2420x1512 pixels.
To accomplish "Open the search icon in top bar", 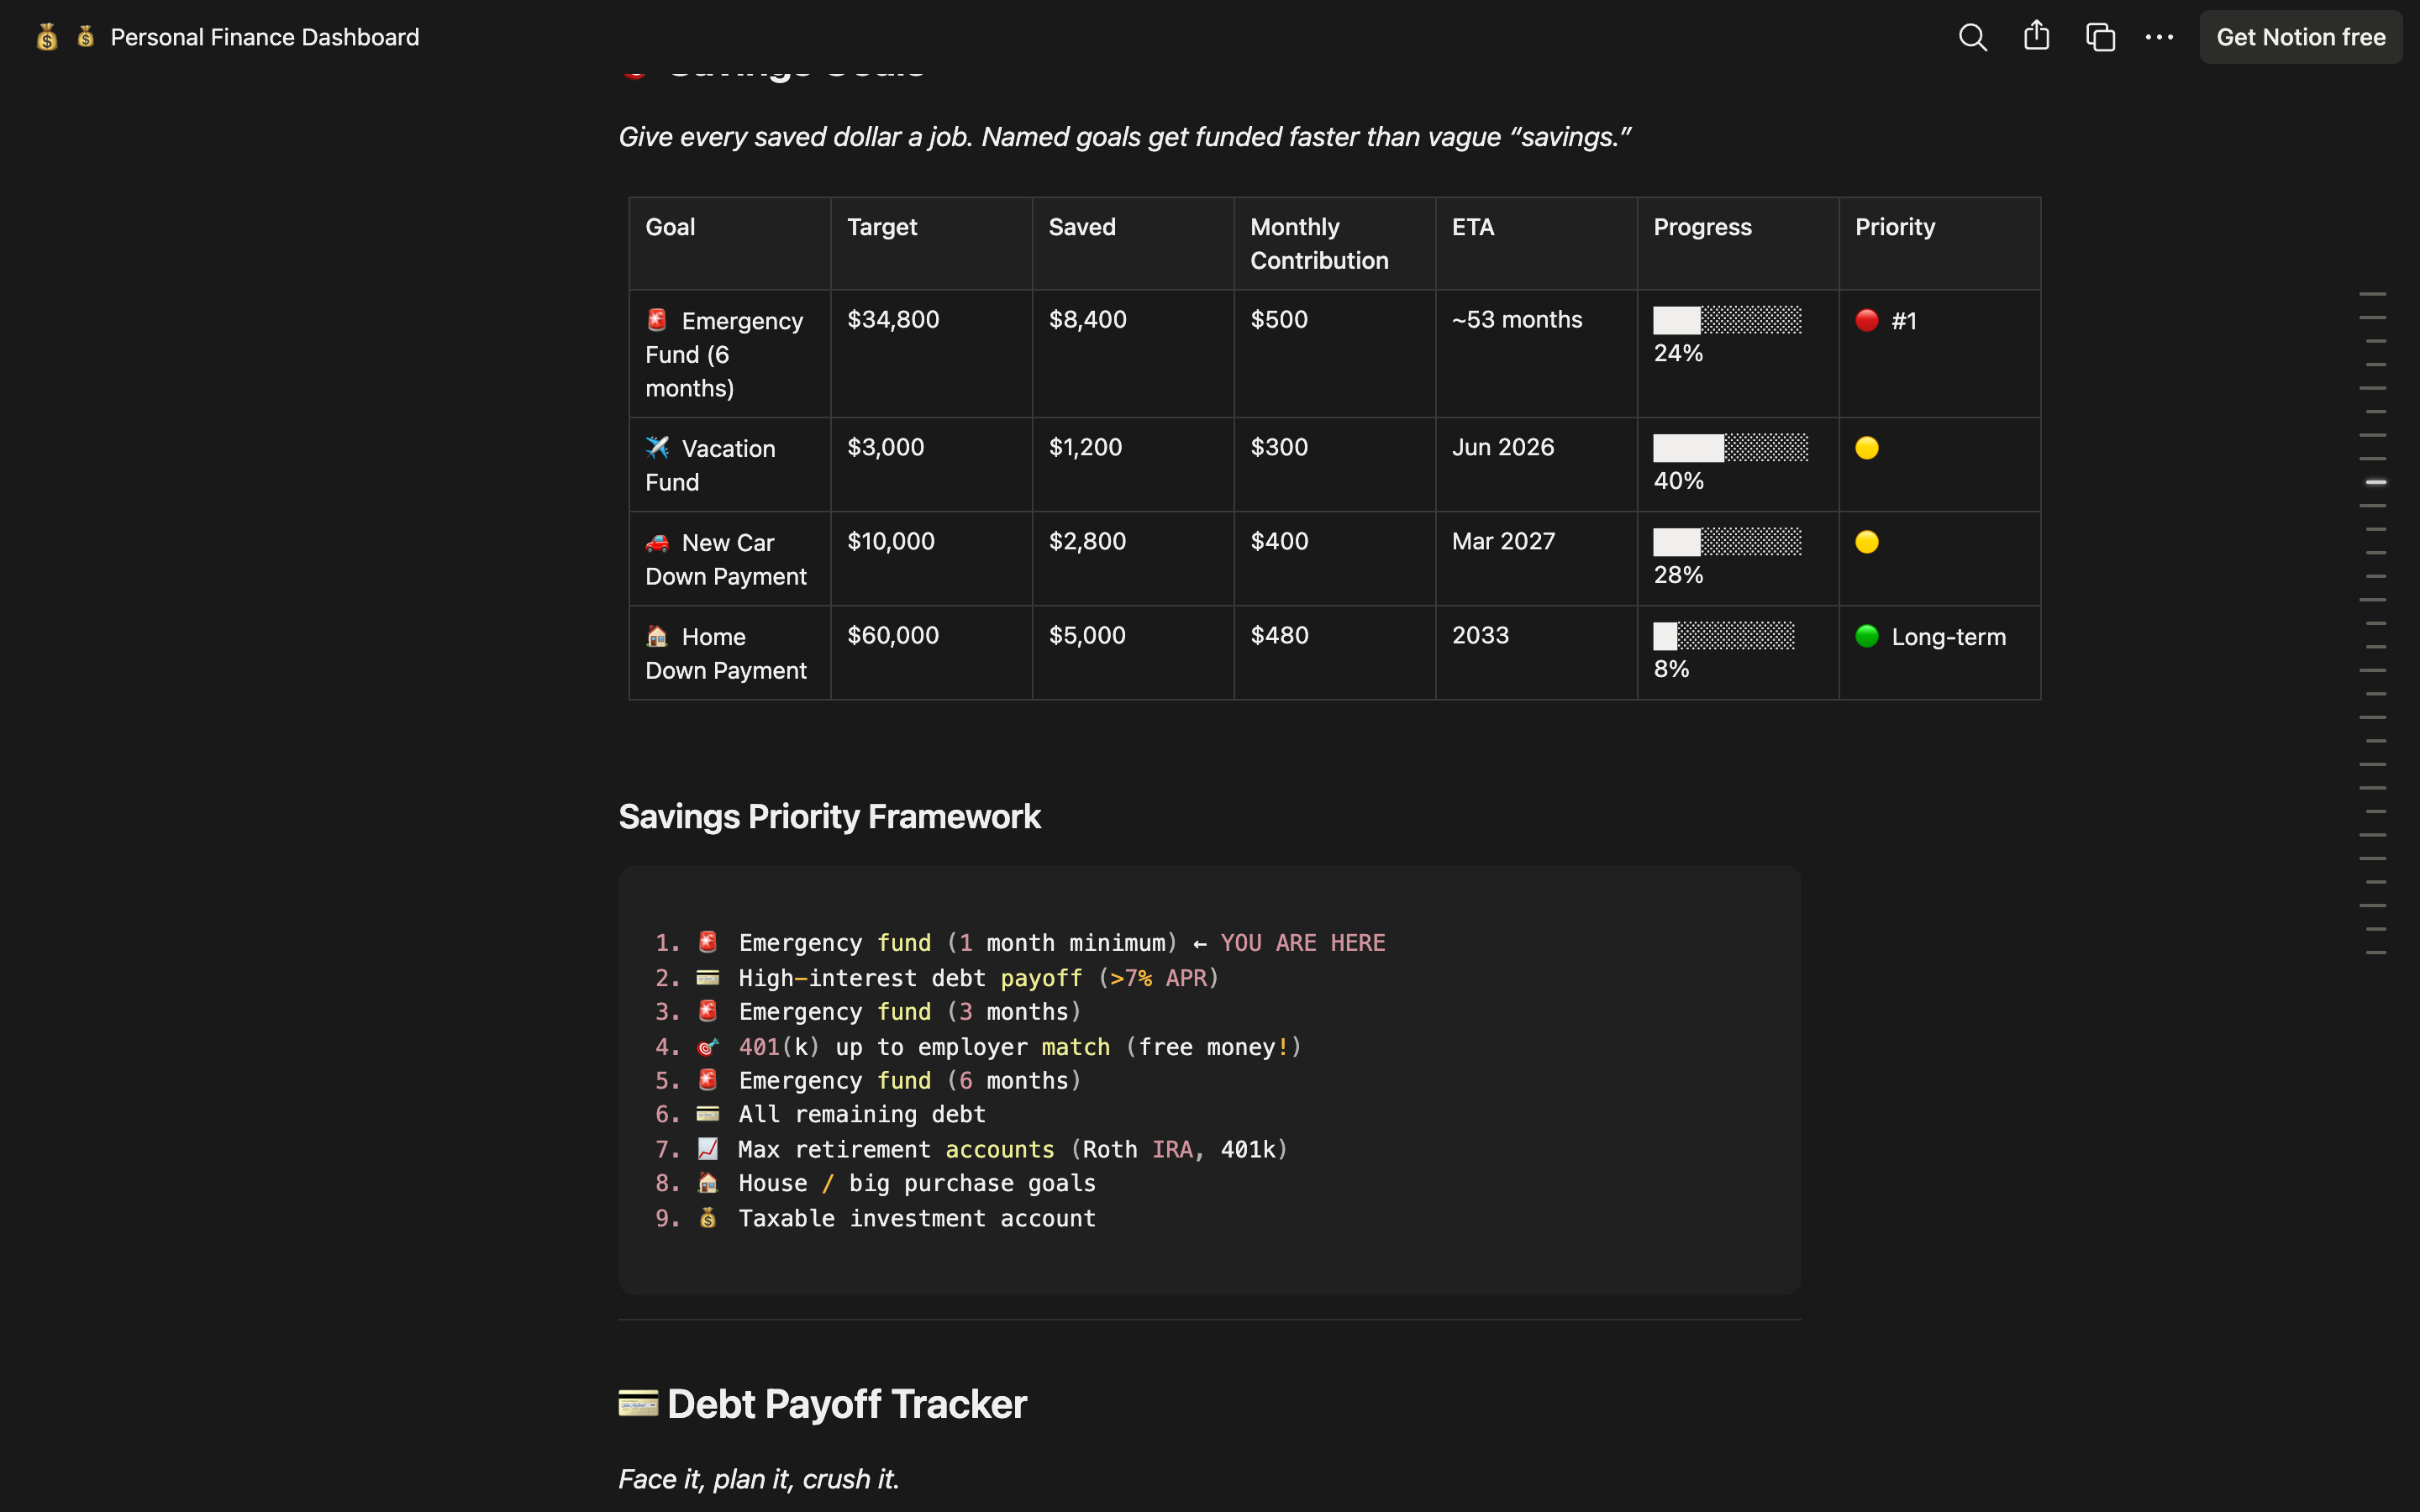I will point(1972,37).
